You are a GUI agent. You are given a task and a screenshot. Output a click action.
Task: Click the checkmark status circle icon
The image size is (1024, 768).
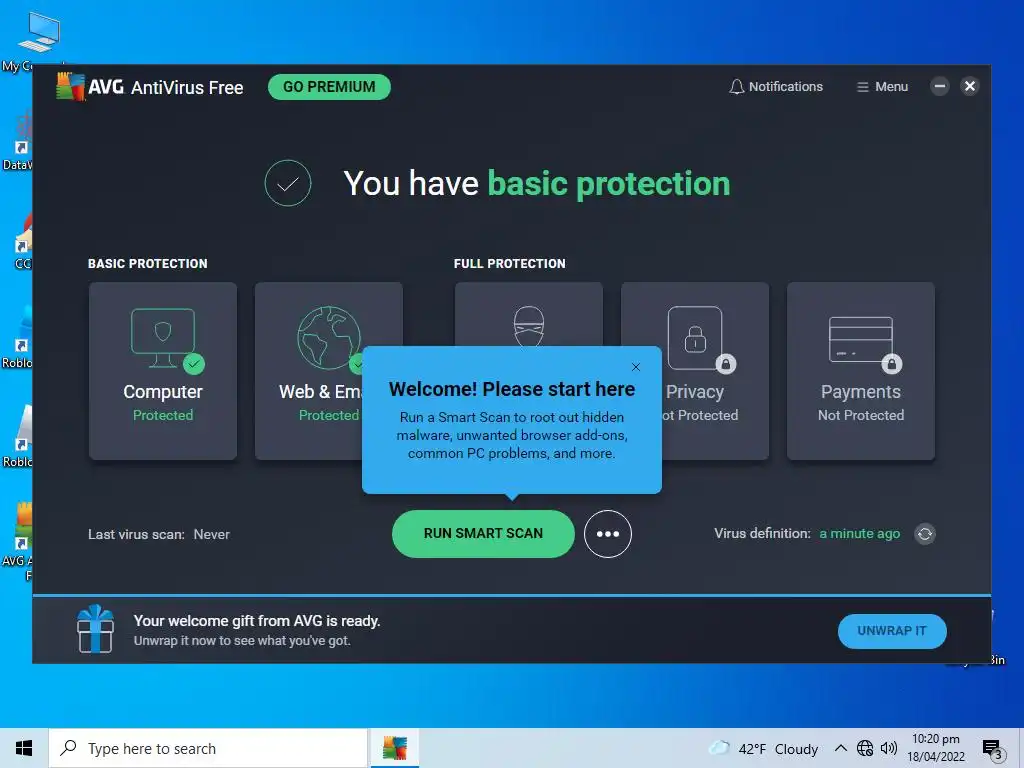[288, 184]
